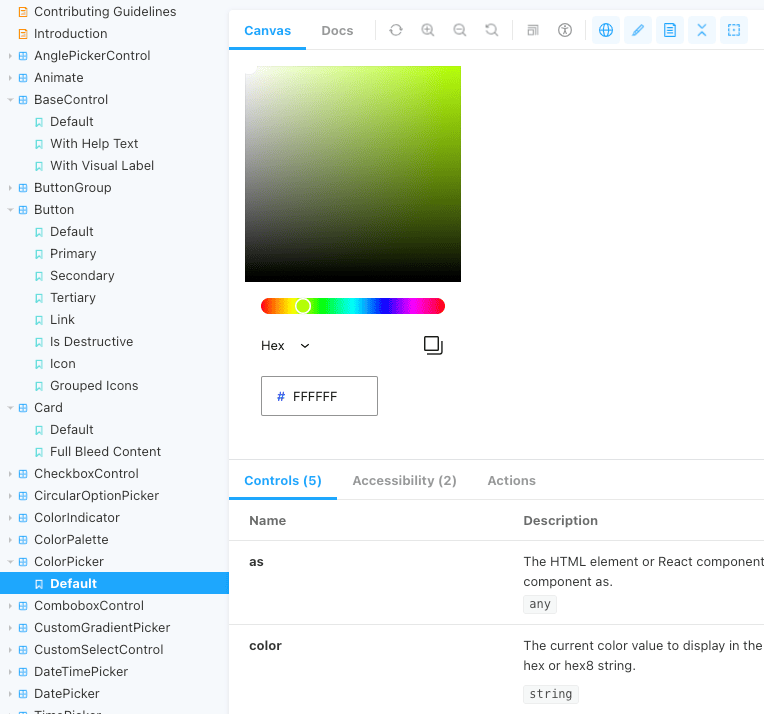Click the copy color value icon

[433, 345]
